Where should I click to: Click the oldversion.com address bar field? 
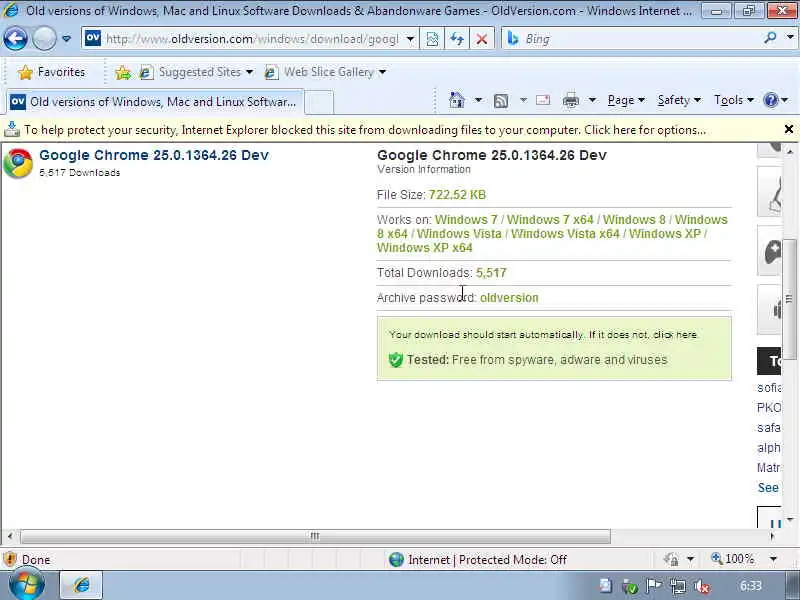pos(242,39)
